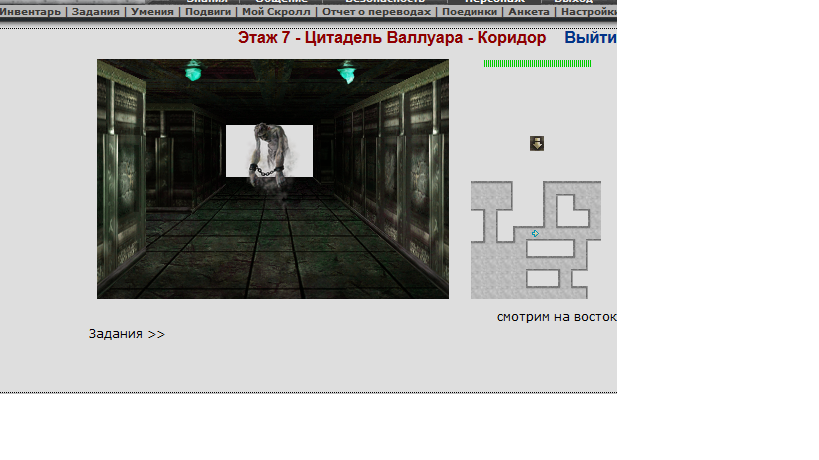This screenshot has width=819, height=460.
Task: Open the Персонаж top menu tab
Action: (495, 2)
